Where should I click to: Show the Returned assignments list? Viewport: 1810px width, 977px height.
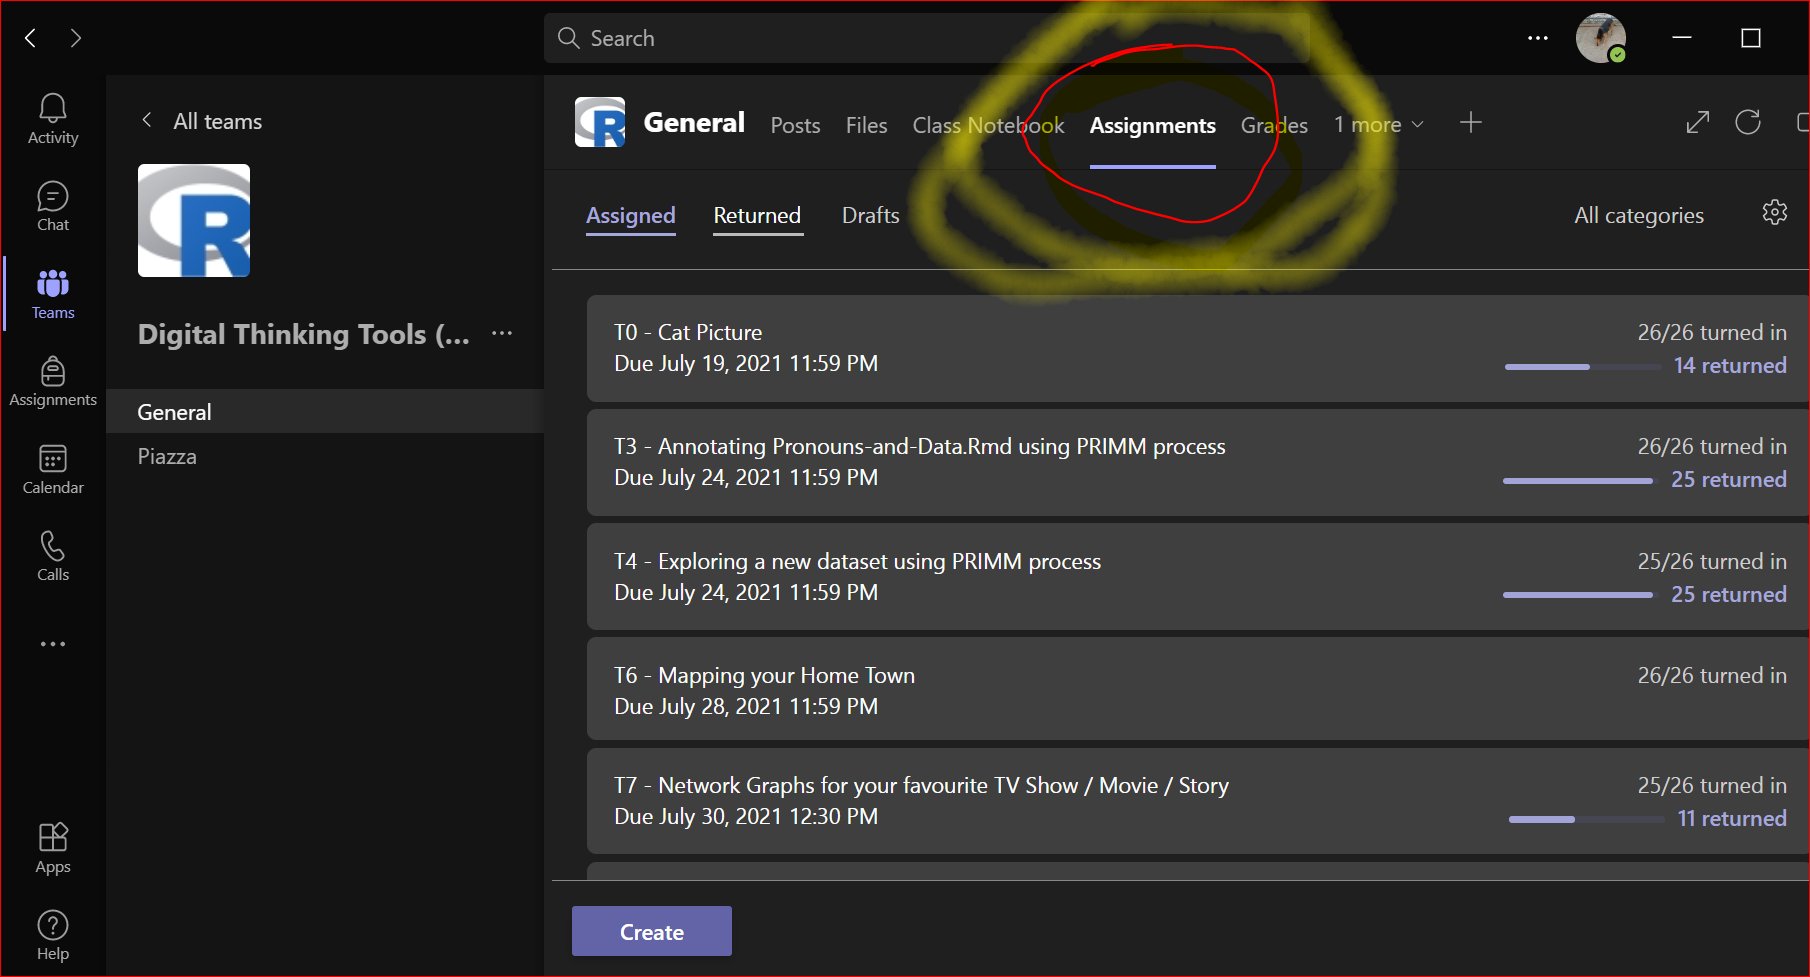coord(757,215)
